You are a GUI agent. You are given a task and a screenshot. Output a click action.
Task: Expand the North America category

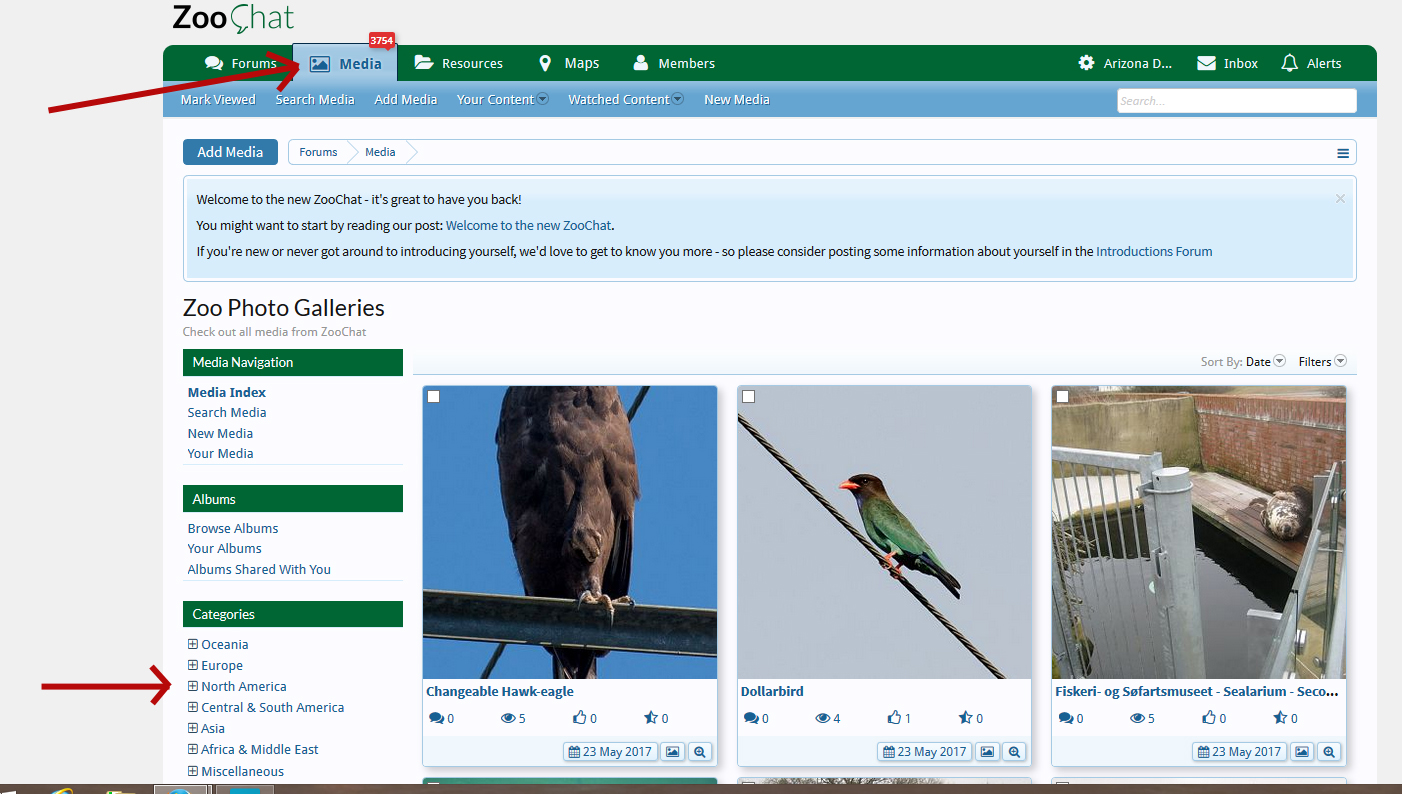coord(193,686)
